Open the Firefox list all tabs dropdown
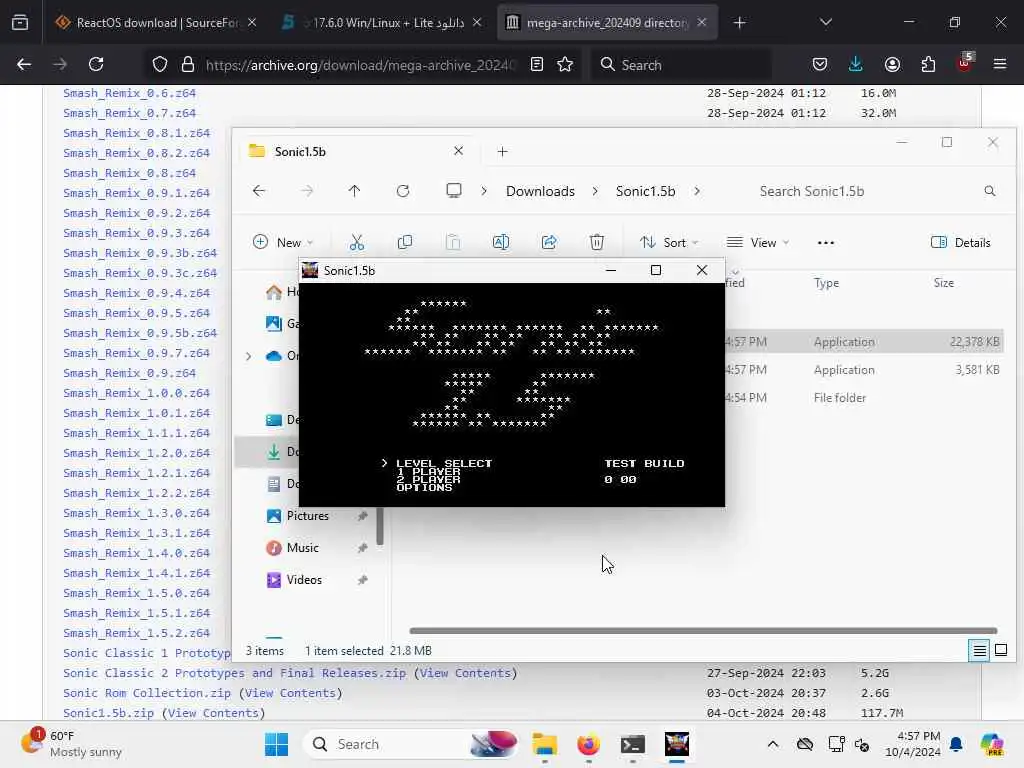Image resolution: width=1024 pixels, height=768 pixels. pos(825,22)
